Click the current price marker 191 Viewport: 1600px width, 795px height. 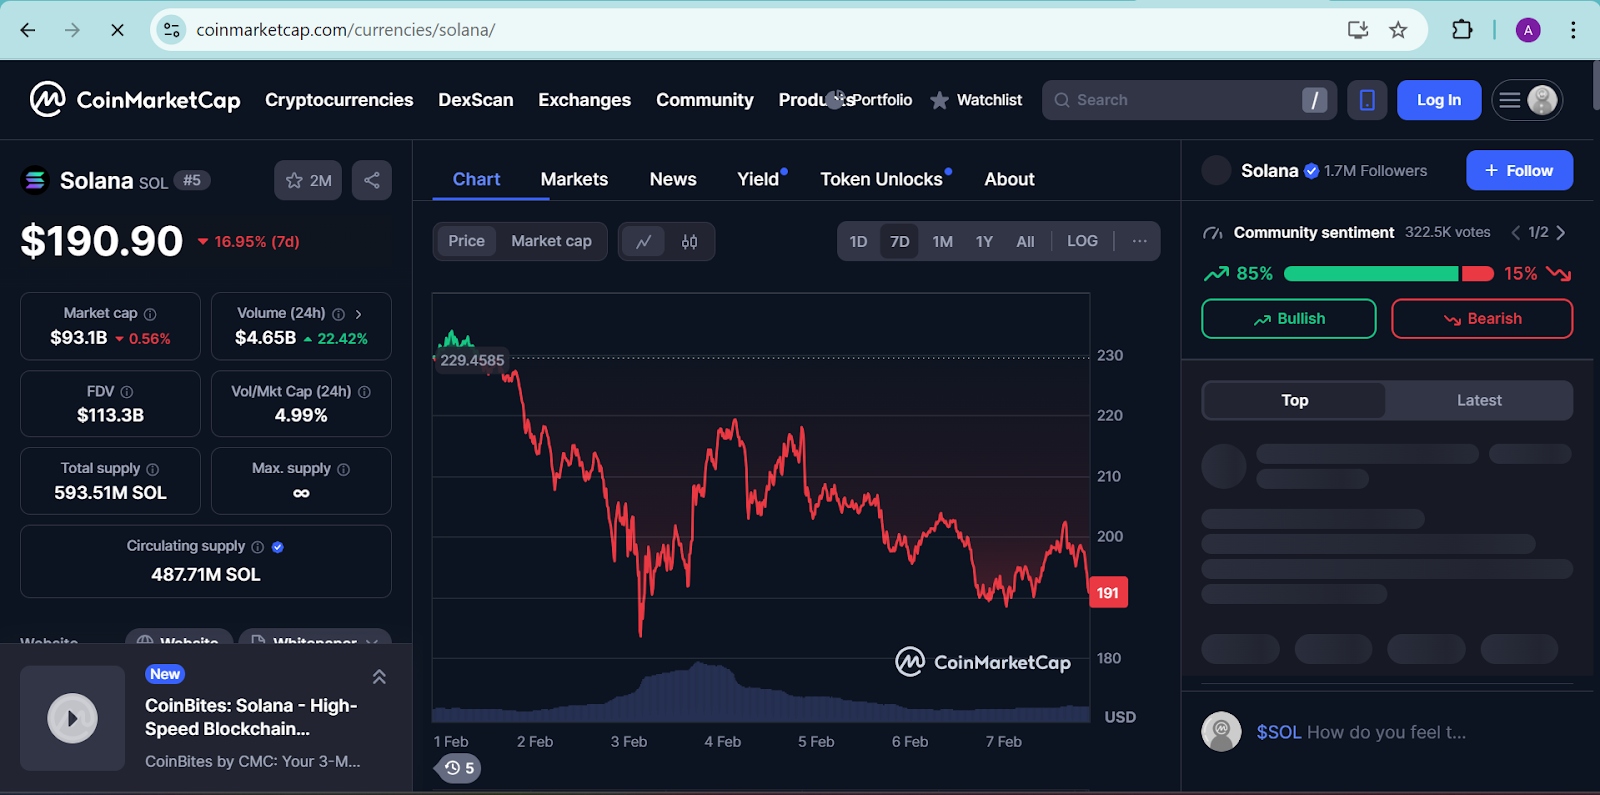tap(1108, 593)
